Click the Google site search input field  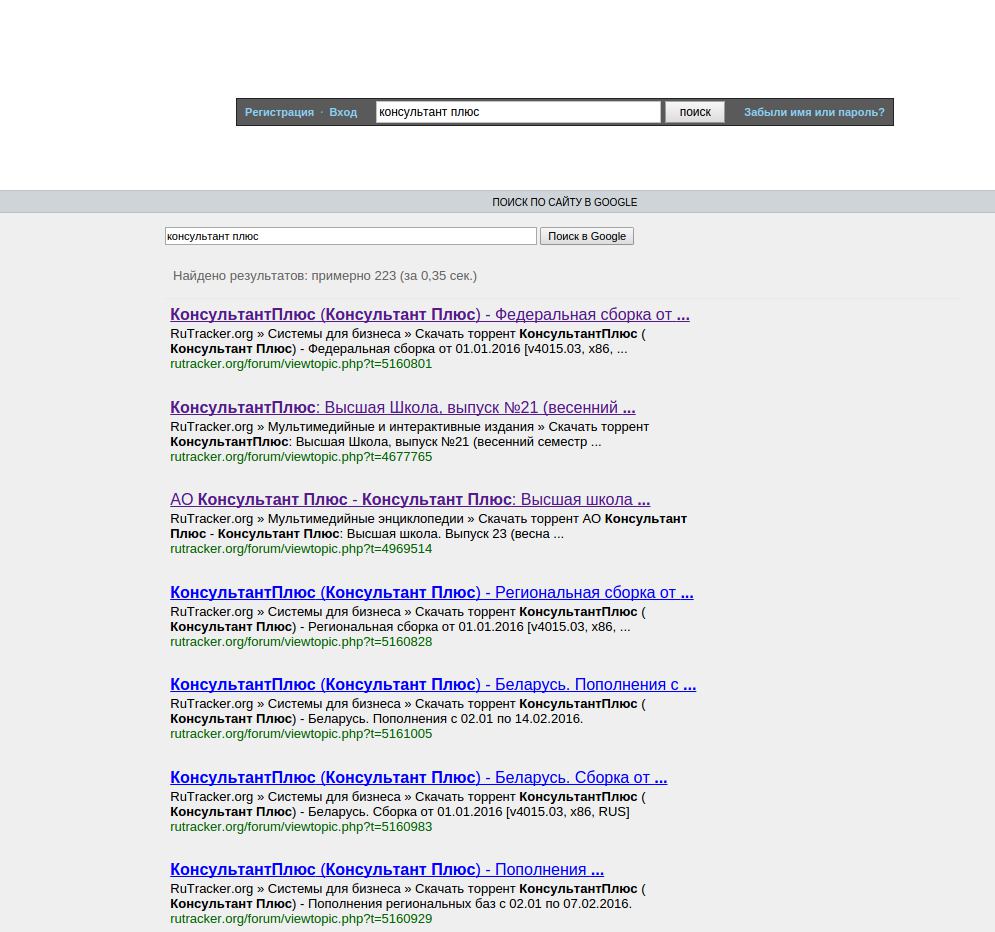tap(351, 236)
